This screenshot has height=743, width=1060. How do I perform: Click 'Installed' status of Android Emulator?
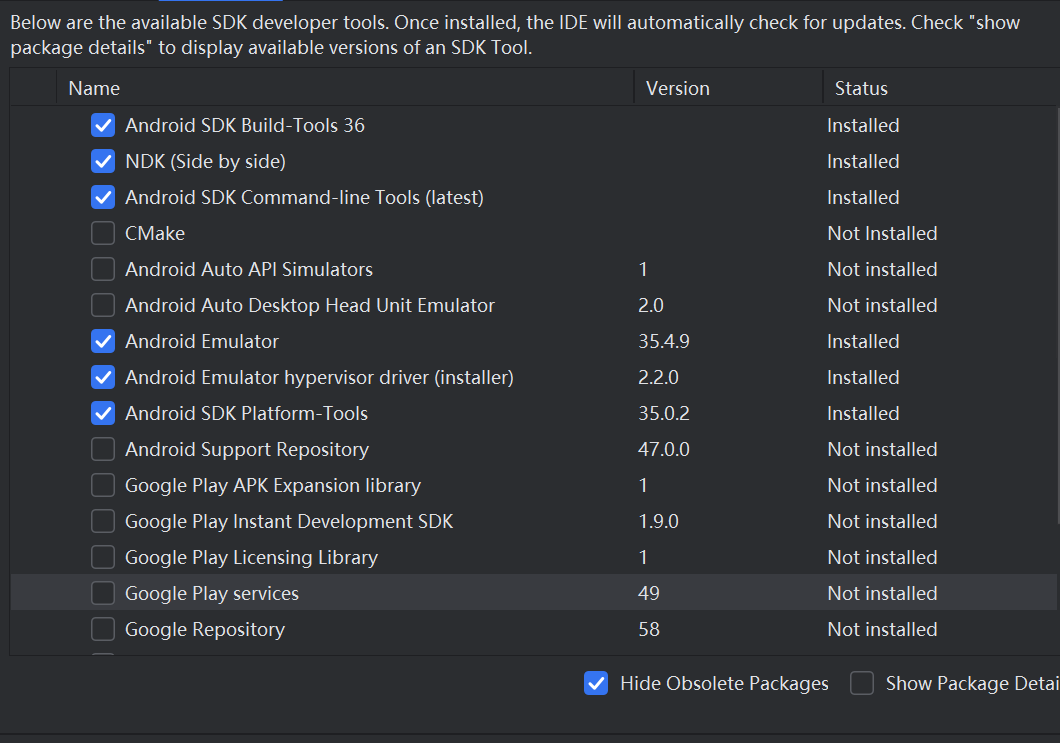click(x=863, y=341)
